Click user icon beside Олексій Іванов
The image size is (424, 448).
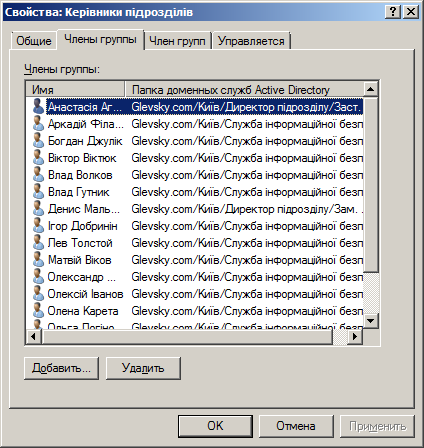[38, 293]
